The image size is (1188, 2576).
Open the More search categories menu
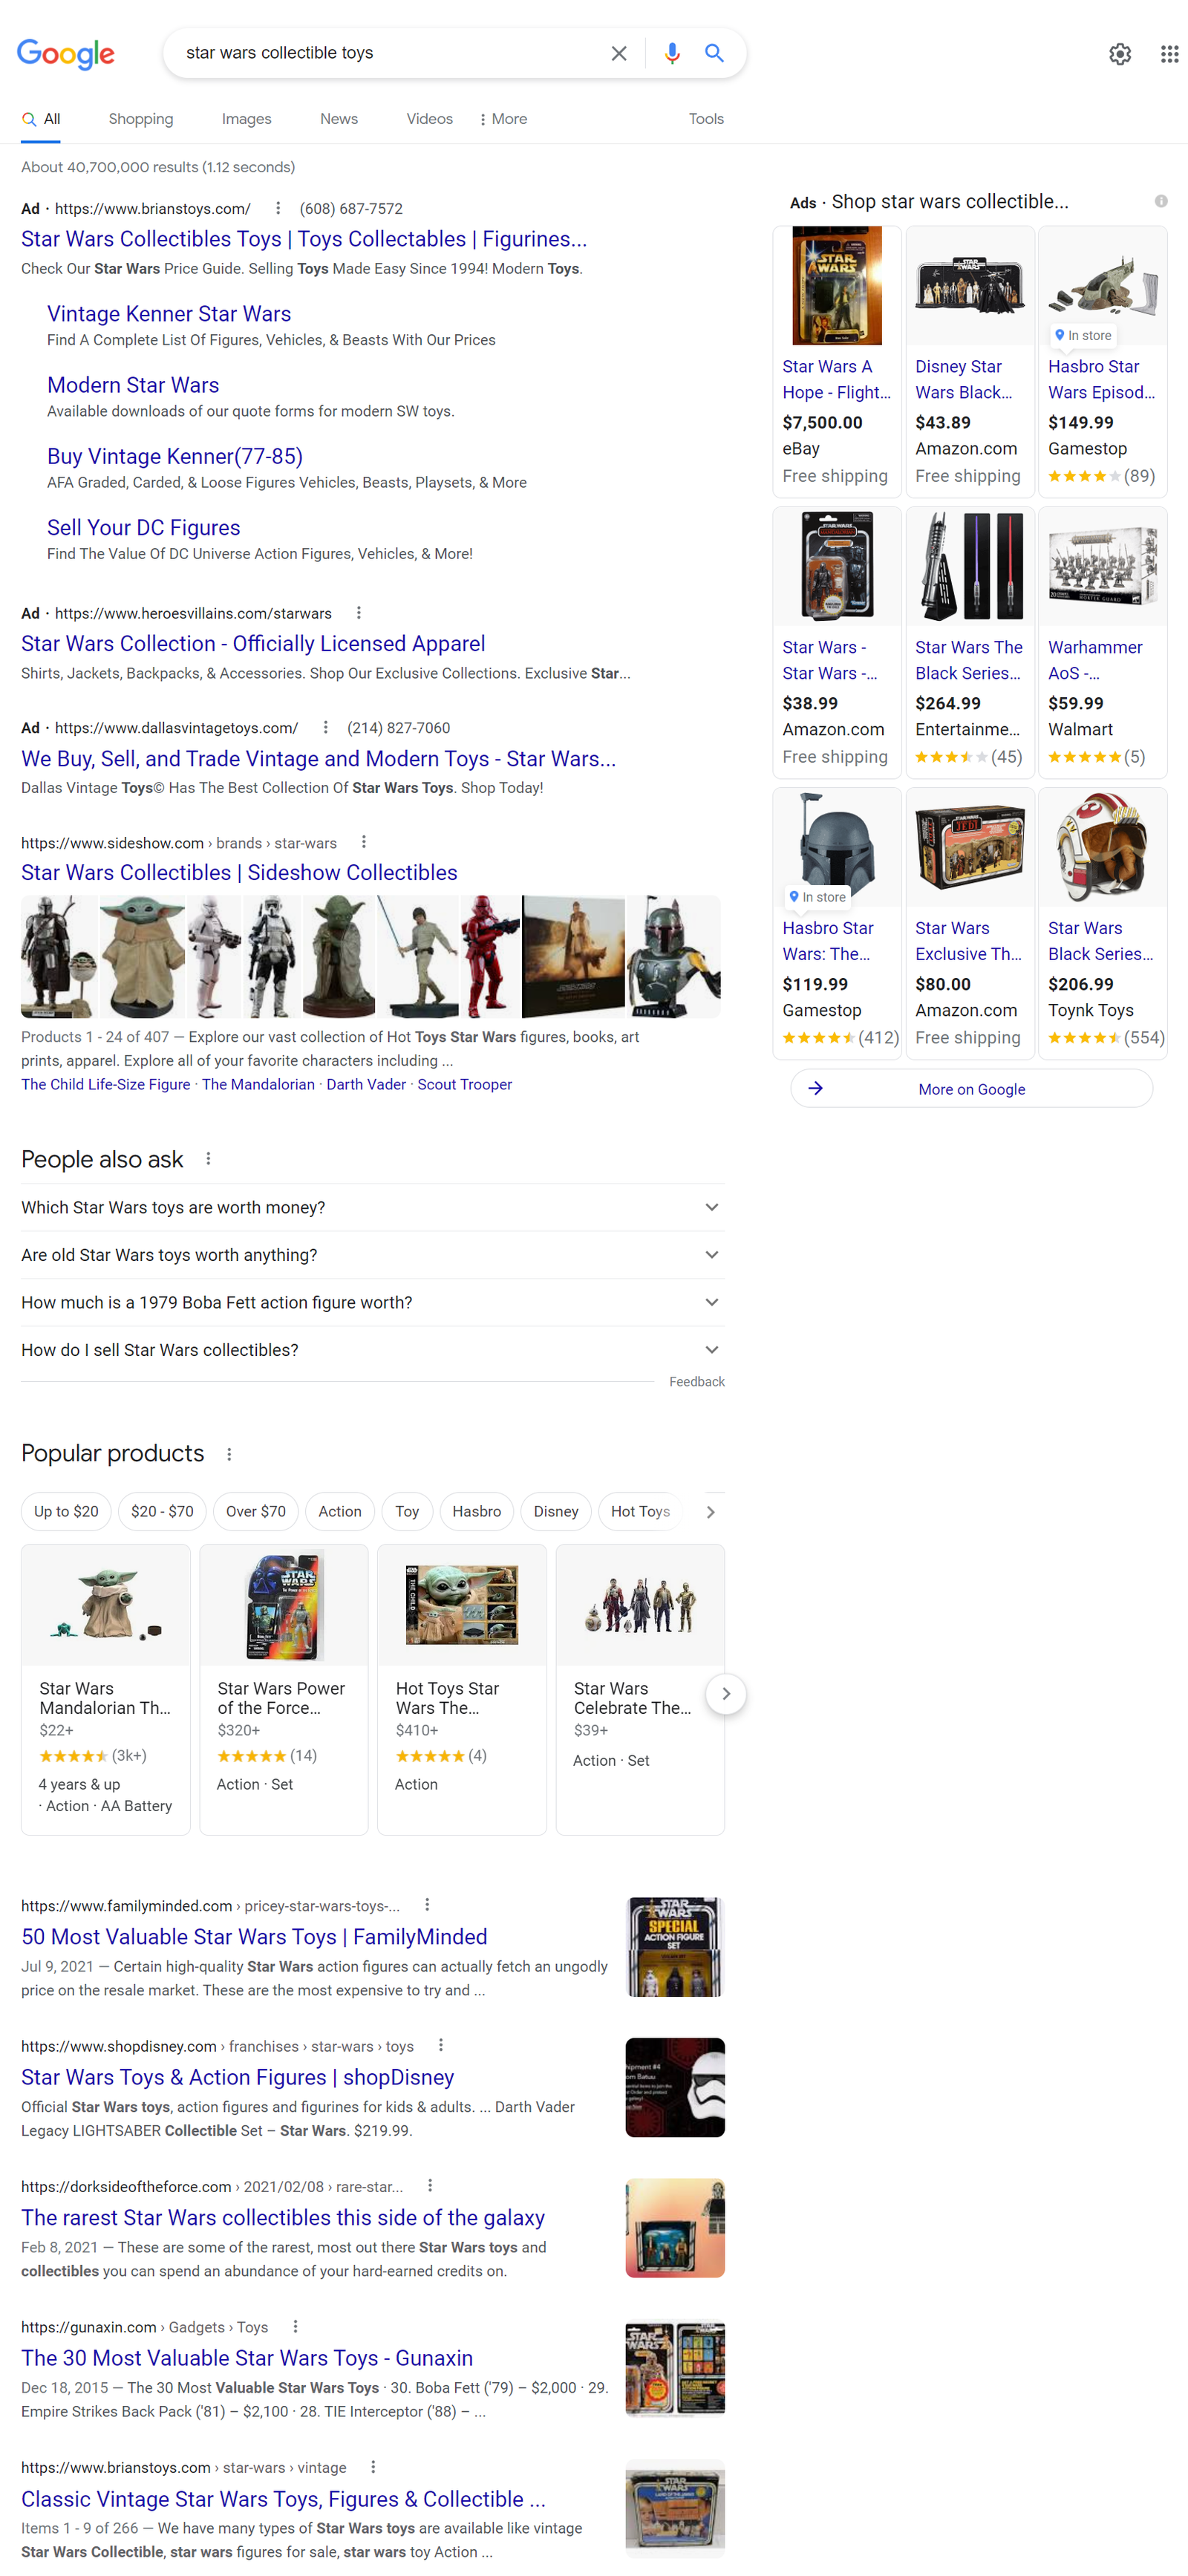point(503,119)
